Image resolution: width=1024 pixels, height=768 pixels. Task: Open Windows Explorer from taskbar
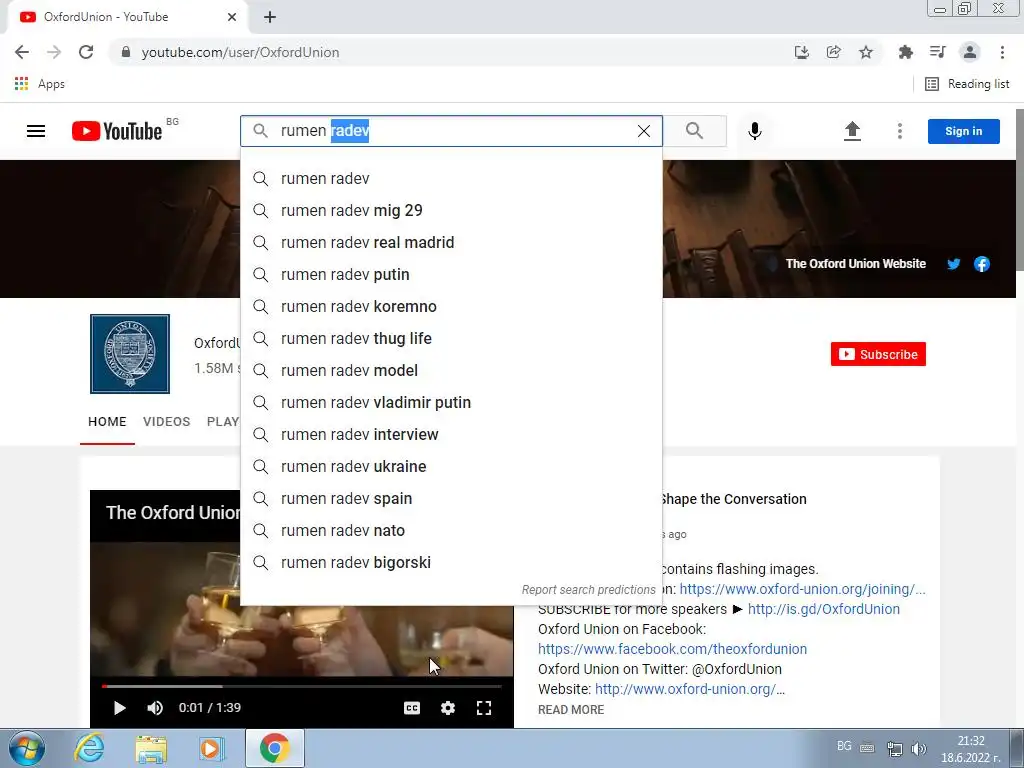coord(151,748)
